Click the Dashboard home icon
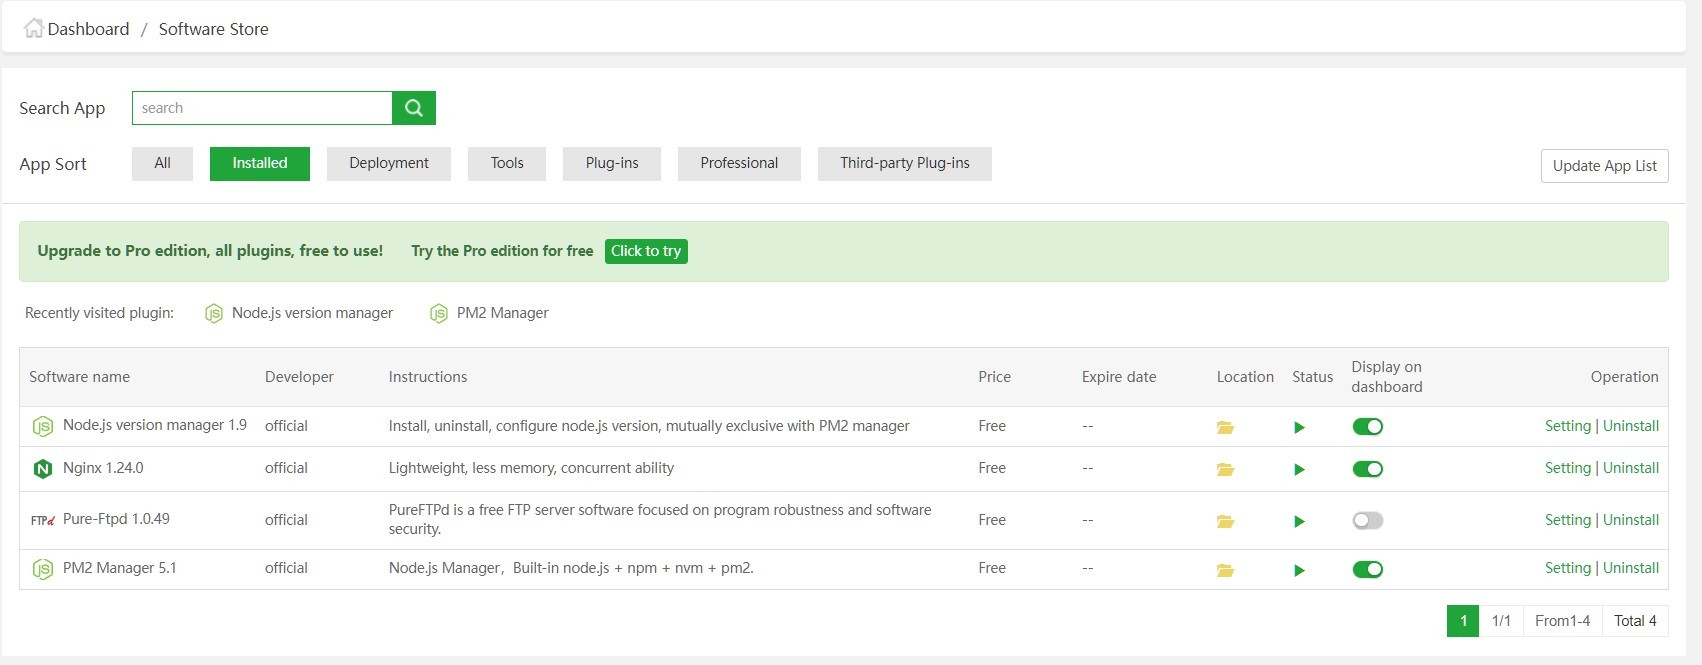Image resolution: width=1702 pixels, height=665 pixels. (x=34, y=28)
